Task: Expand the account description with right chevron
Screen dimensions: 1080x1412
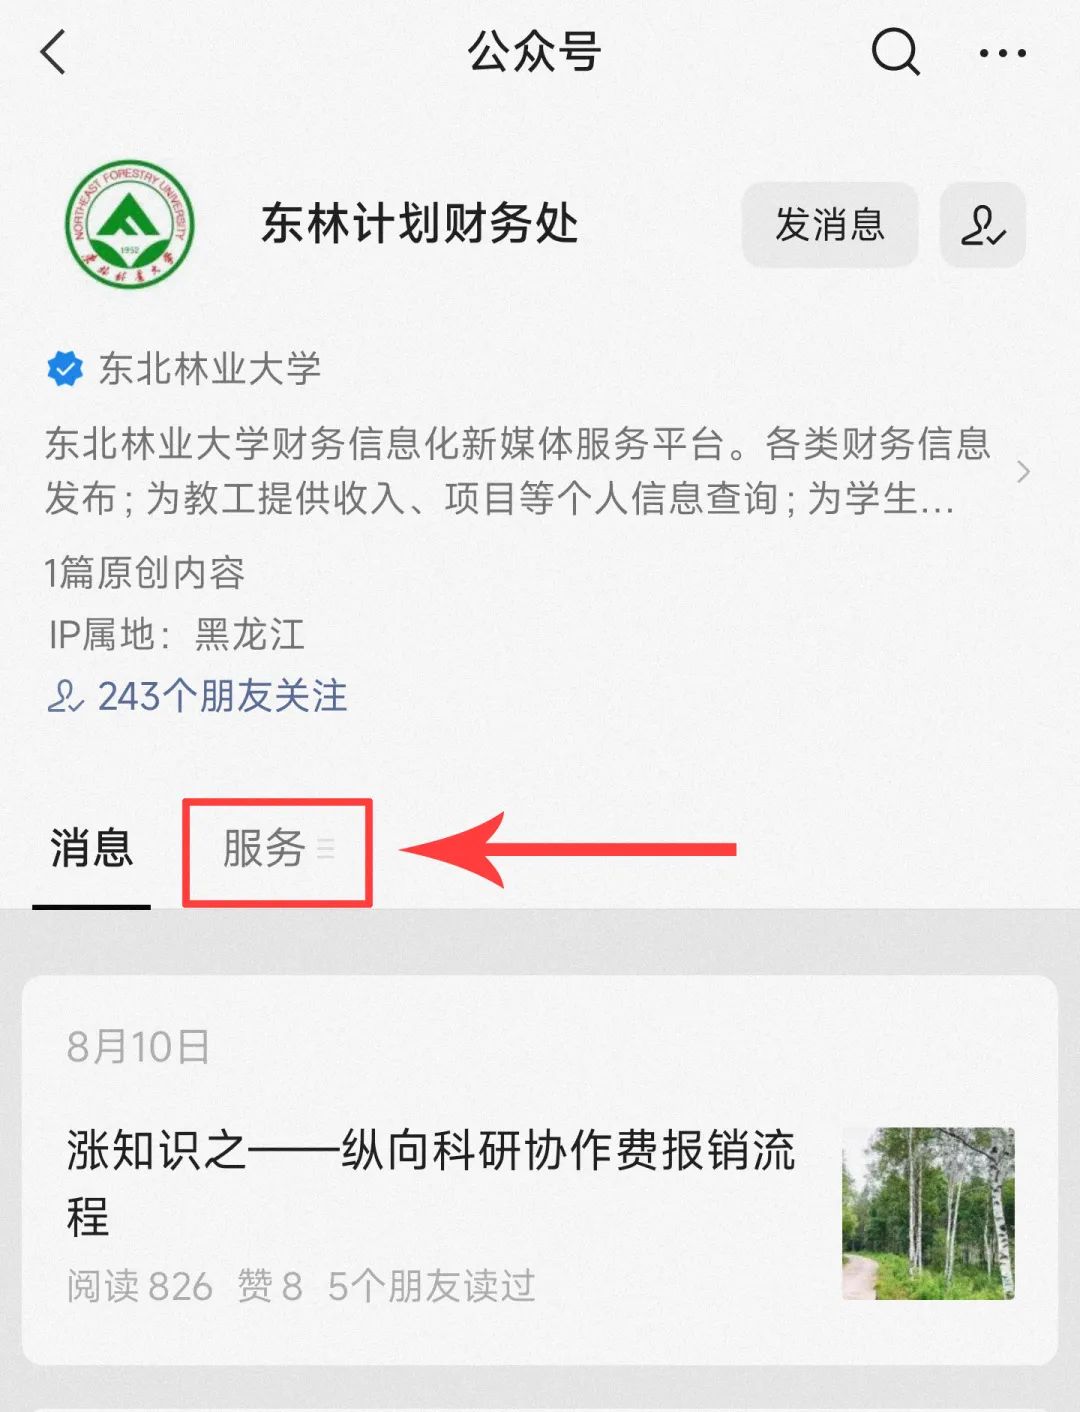Action: 1022,472
